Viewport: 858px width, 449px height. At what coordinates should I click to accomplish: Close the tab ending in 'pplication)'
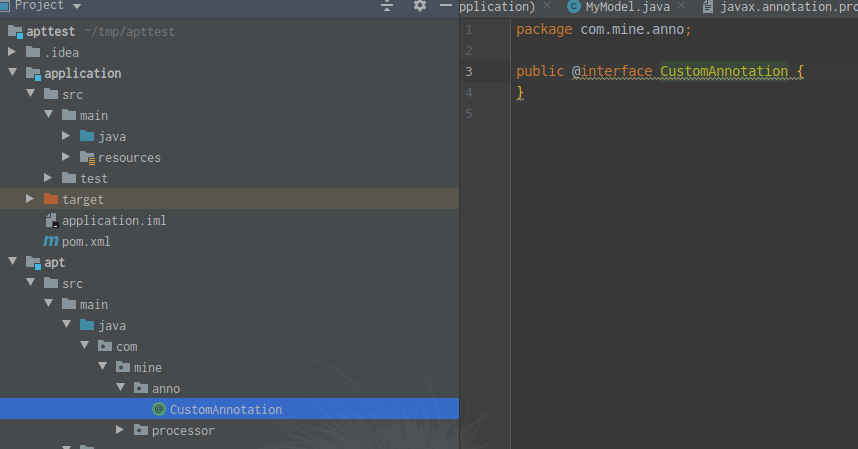[x=547, y=5]
